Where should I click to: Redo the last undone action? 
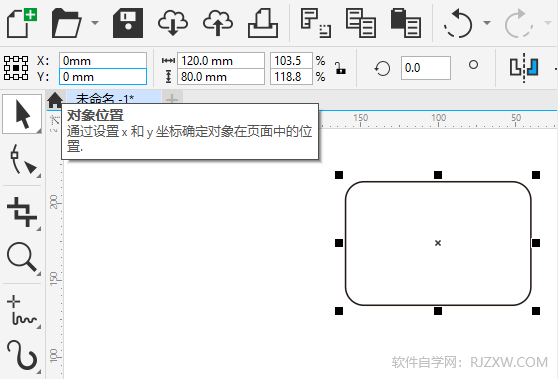[519, 23]
